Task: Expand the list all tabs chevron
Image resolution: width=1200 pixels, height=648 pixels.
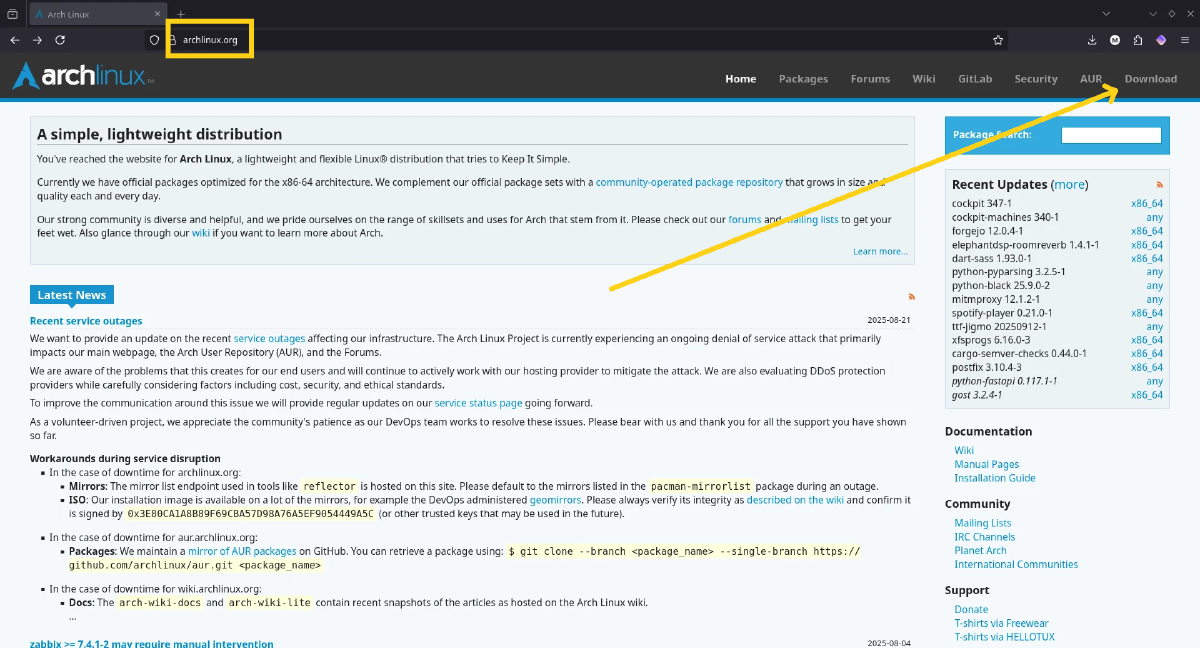Action: tap(1106, 13)
